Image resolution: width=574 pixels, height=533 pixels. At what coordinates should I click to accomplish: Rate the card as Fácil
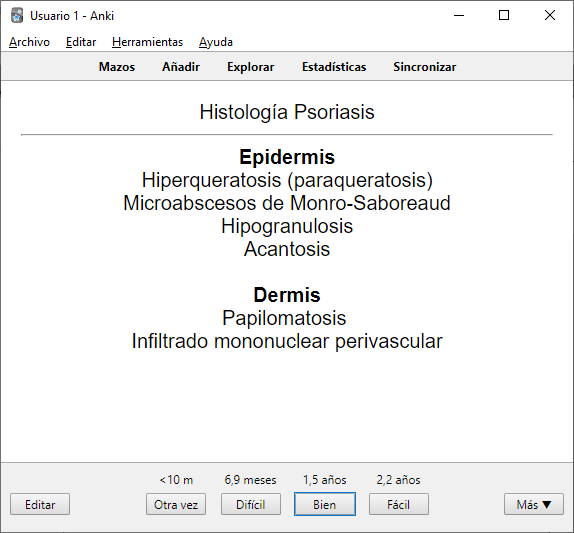pyautogui.click(x=399, y=504)
